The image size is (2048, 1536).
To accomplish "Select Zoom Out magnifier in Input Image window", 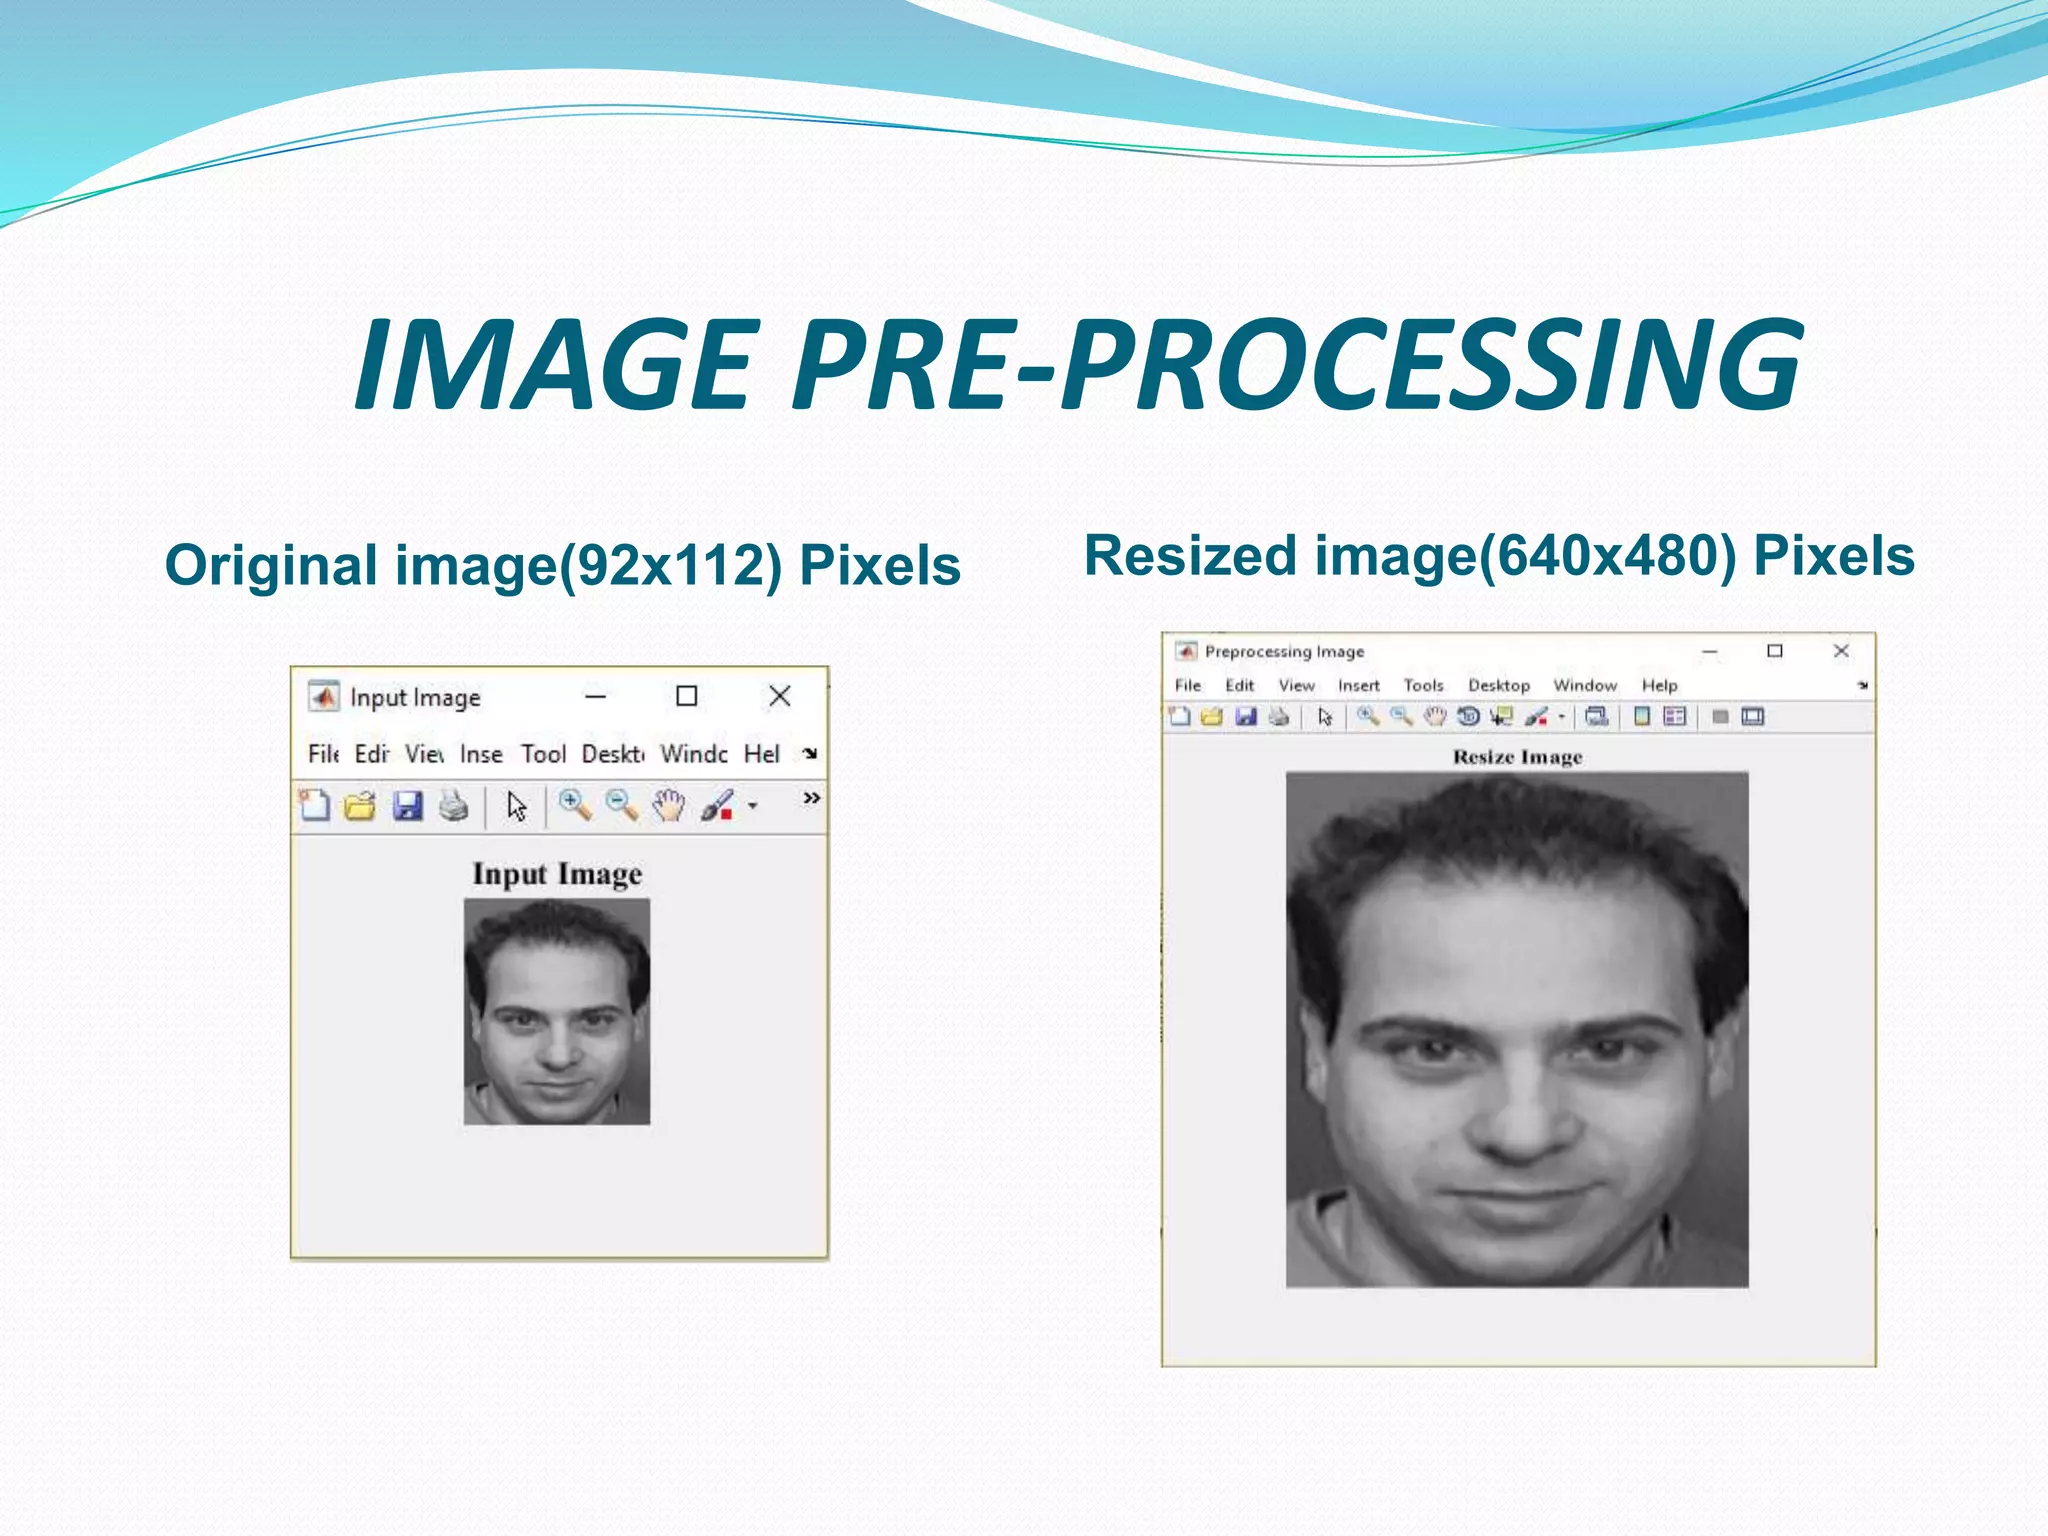I will point(622,805).
